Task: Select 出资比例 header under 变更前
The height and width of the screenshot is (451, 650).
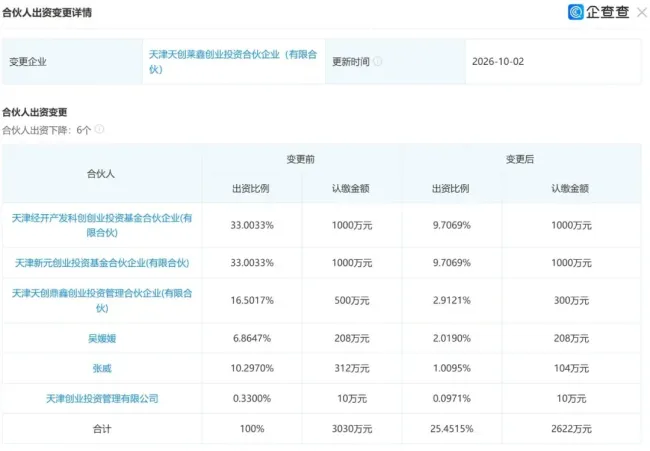Action: click(251, 189)
